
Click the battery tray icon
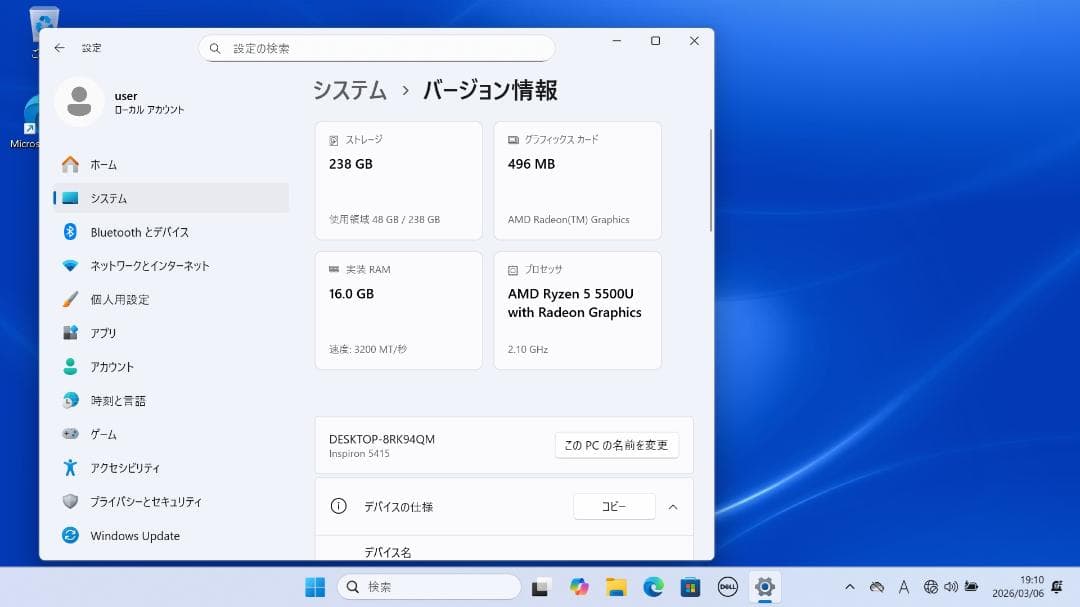(971, 587)
